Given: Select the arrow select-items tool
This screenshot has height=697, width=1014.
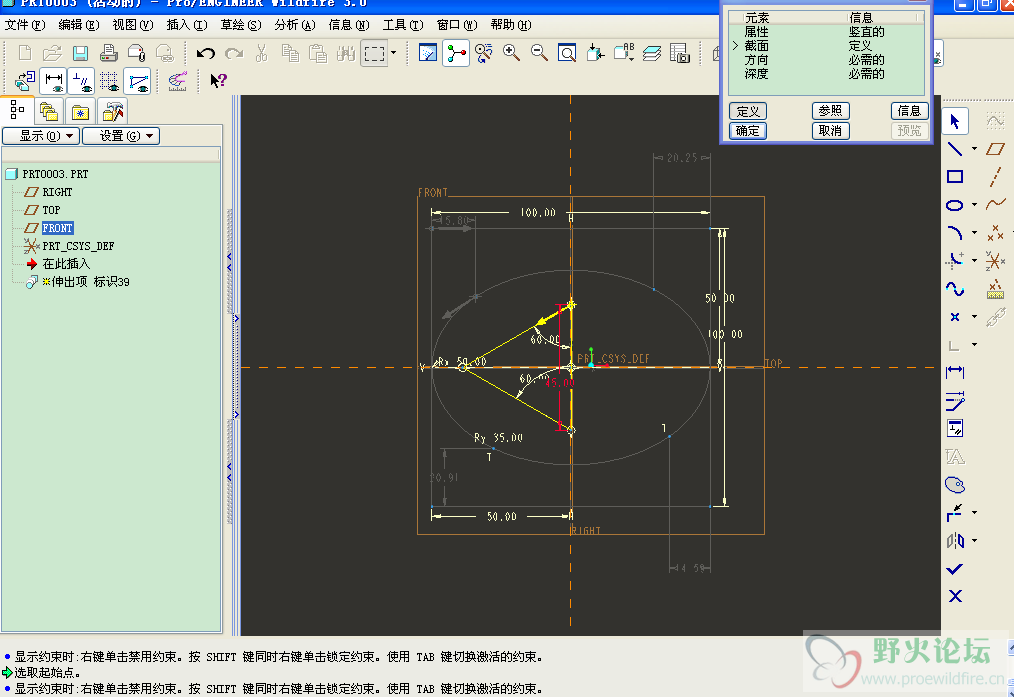Looking at the screenshot, I should (955, 121).
